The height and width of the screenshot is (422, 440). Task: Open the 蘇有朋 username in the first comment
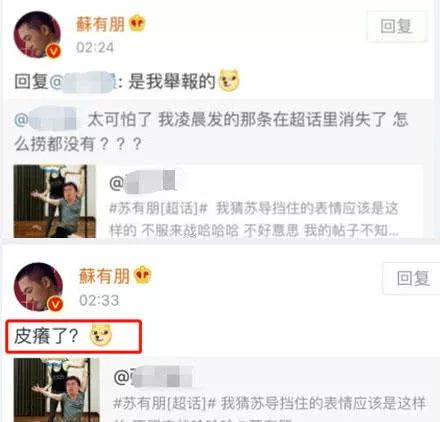100,24
